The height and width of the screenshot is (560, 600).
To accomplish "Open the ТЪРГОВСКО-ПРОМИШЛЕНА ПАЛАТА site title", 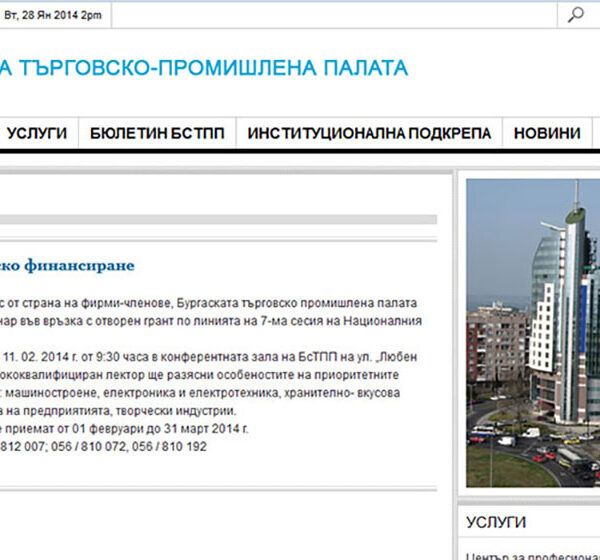I will click(204, 68).
